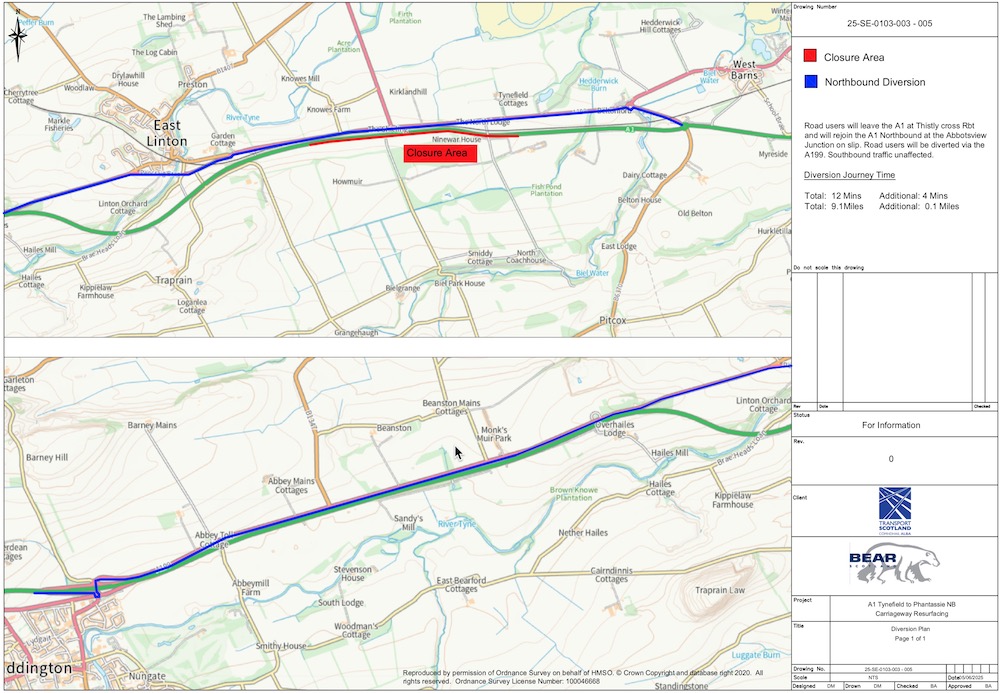1000x693 pixels.
Task: Select the red Closure Area legend swatch
Action: (x=811, y=57)
